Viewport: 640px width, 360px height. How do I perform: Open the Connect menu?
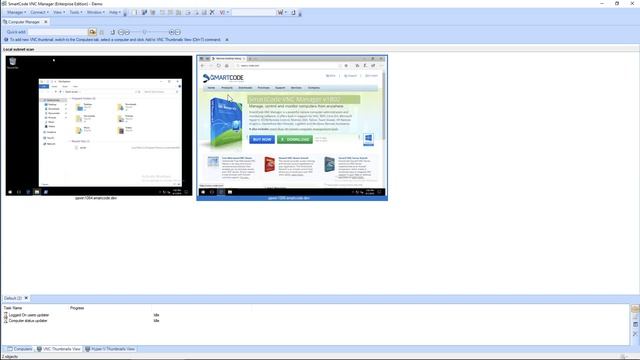pyautogui.click(x=39, y=12)
